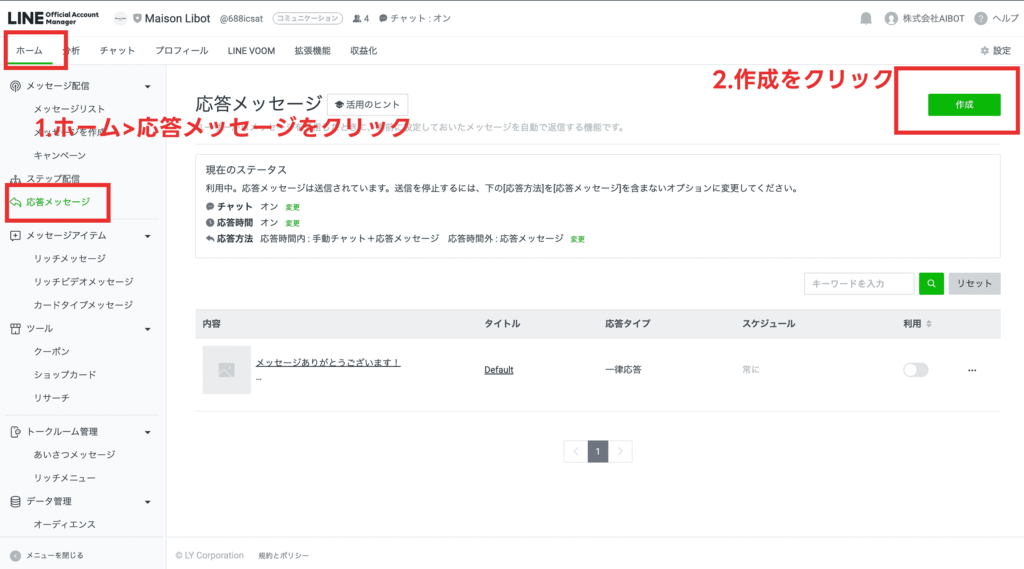The width and height of the screenshot is (1024, 569).
Task: Switch to the チャット tab
Action: [x=117, y=50]
